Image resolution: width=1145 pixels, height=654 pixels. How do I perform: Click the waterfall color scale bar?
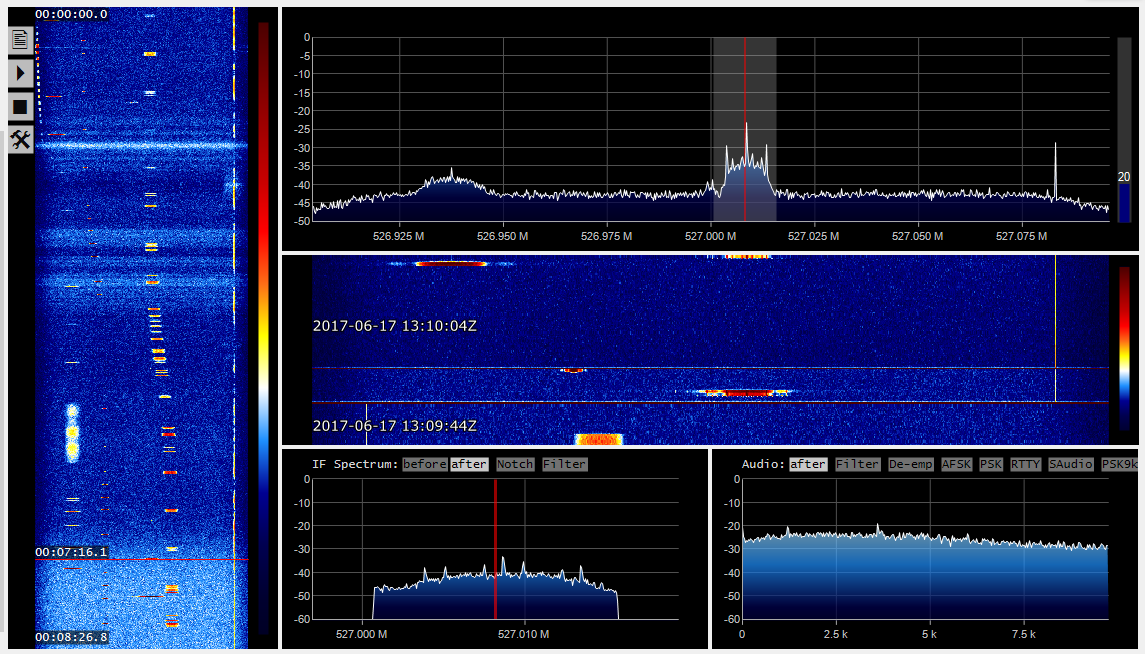[x=1124, y=349]
